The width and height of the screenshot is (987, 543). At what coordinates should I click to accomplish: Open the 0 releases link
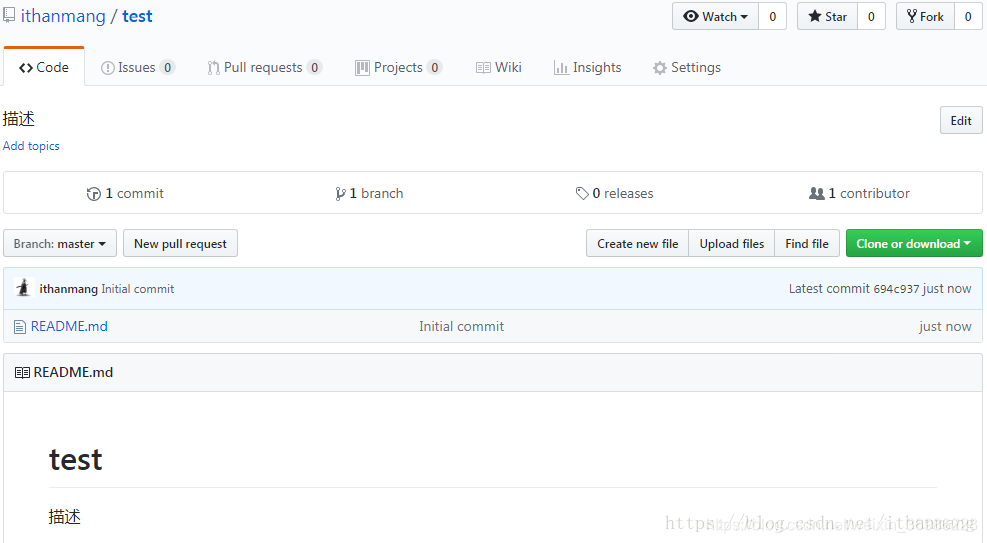(x=614, y=194)
